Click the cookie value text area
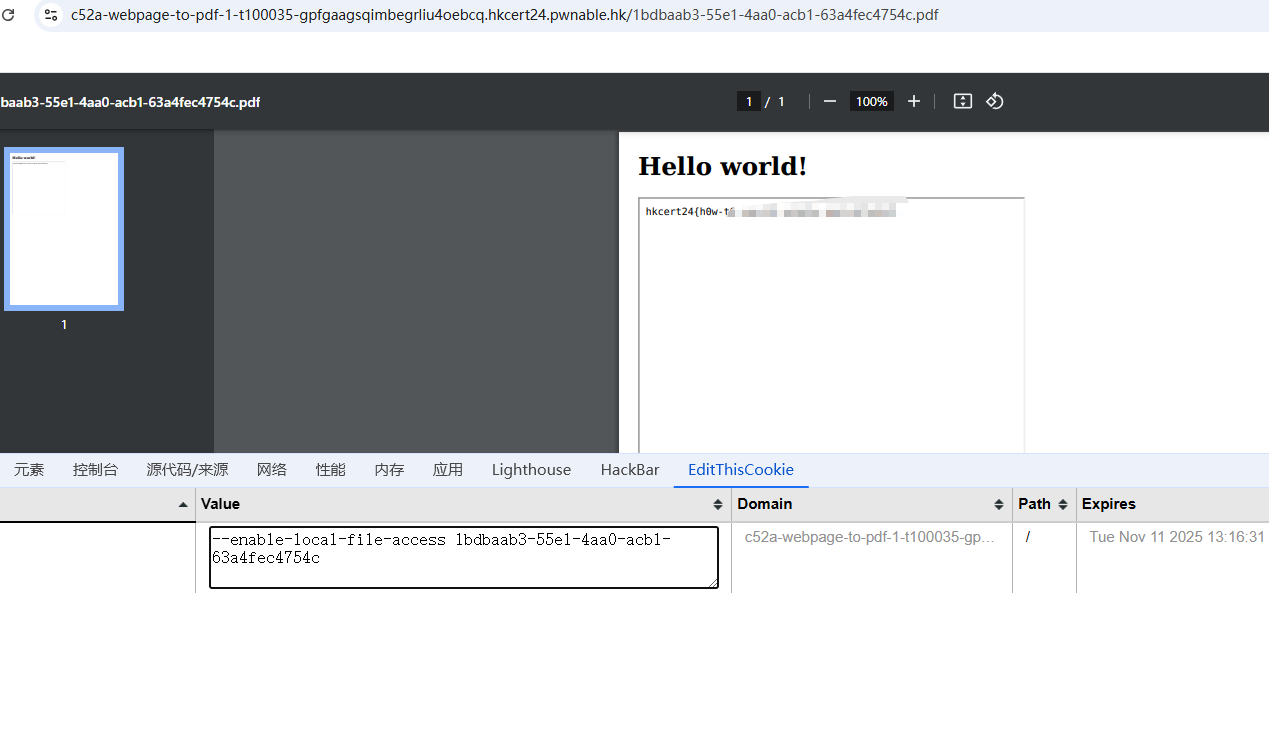 [x=463, y=557]
